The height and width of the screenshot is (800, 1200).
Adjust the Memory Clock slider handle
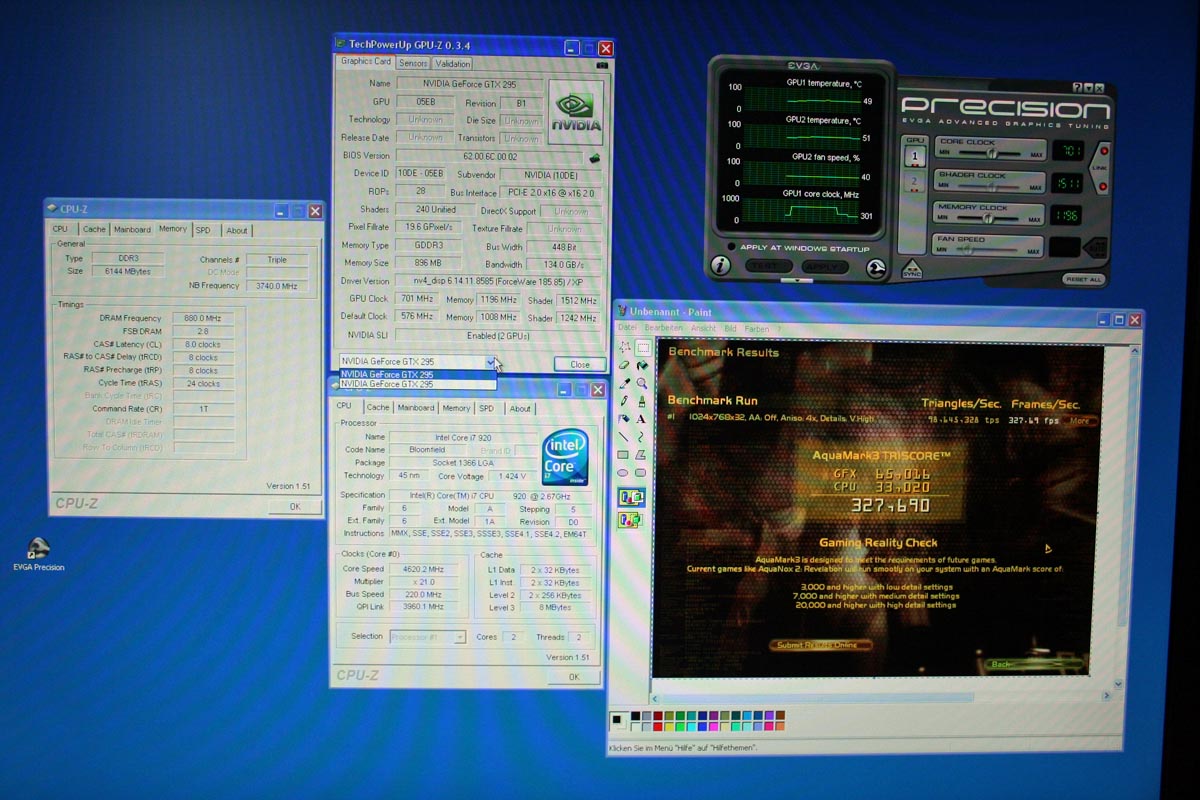987,218
